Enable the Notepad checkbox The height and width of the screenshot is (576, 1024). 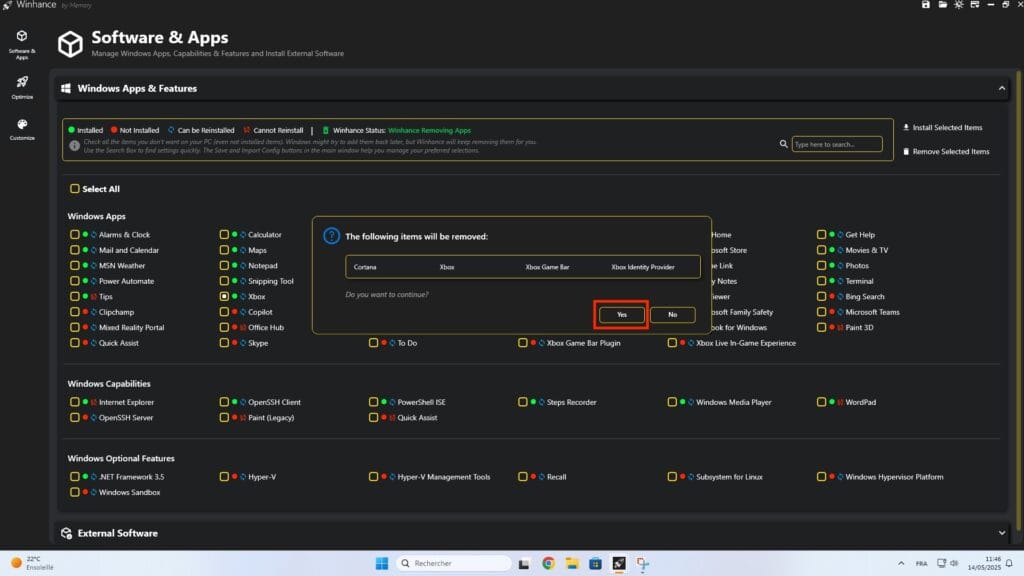point(226,265)
